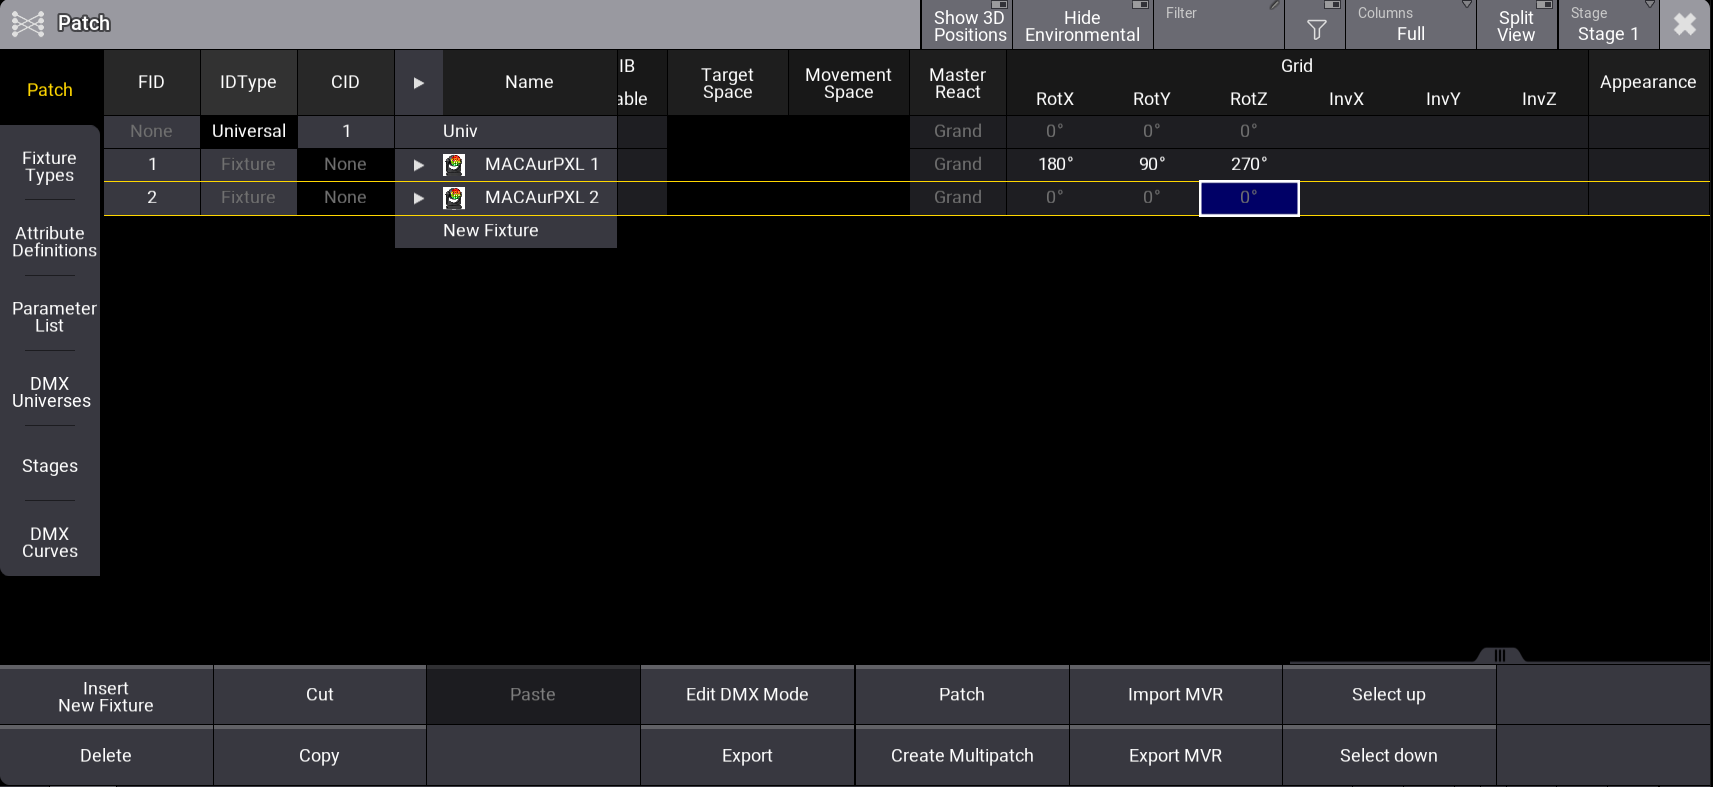This screenshot has width=1713, height=787.
Task: Click the filter funnel icon
Action: click(x=1316, y=30)
